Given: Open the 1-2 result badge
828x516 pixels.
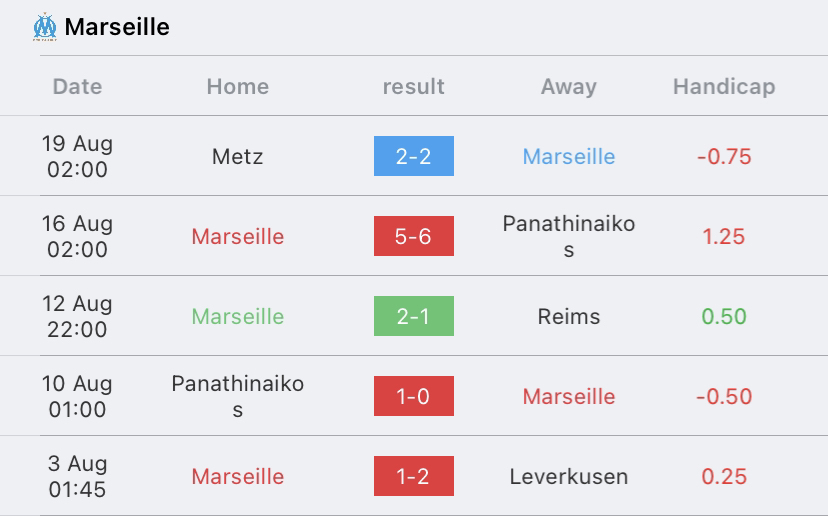Looking at the screenshot, I should [413, 476].
